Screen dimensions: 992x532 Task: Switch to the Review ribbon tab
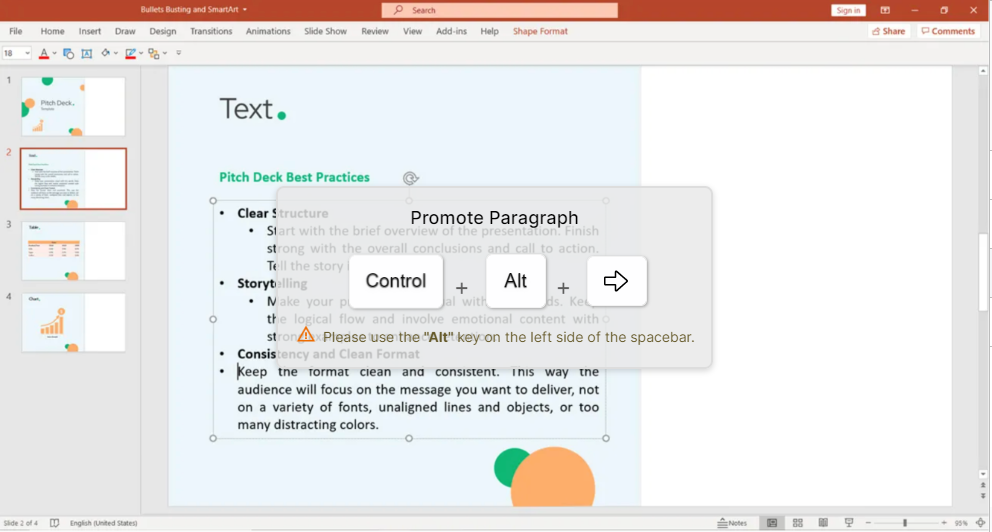point(375,31)
